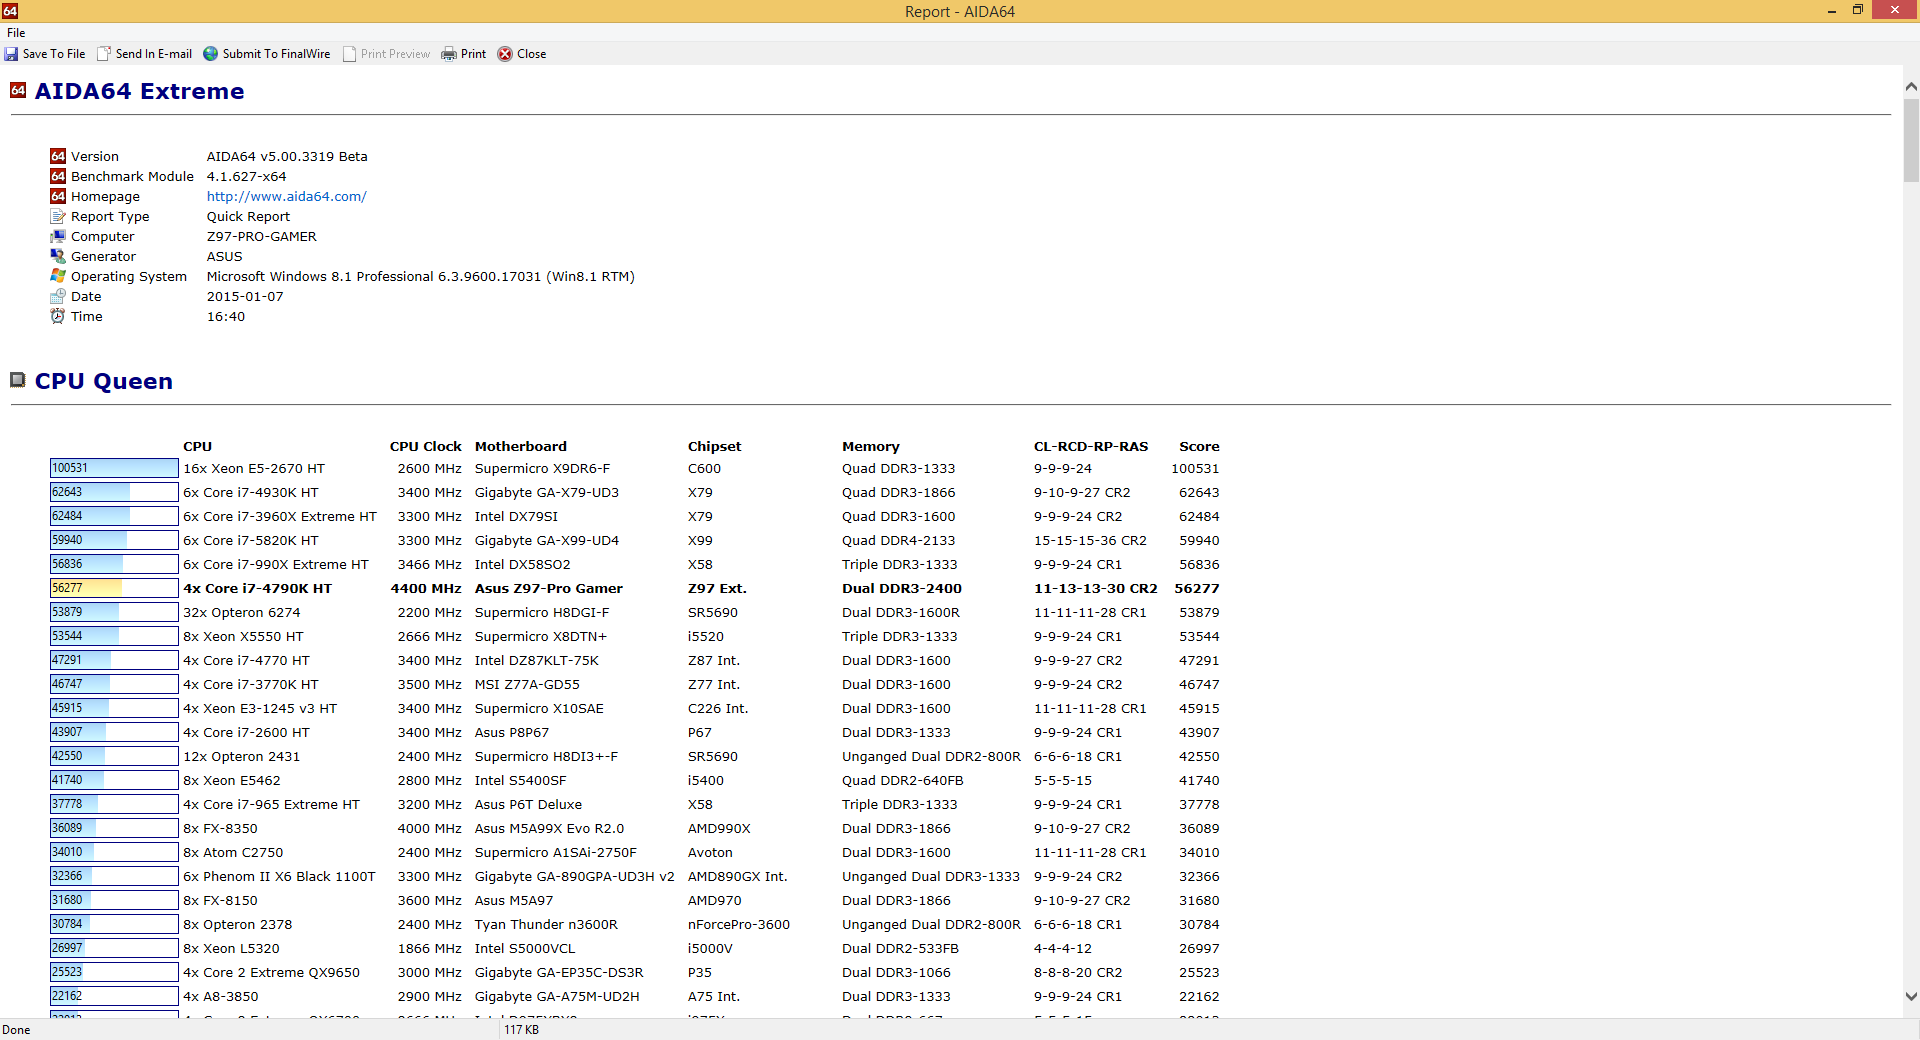Image resolution: width=1920 pixels, height=1040 pixels.
Task: Click the 117 KB status bar entry
Action: point(521,1029)
